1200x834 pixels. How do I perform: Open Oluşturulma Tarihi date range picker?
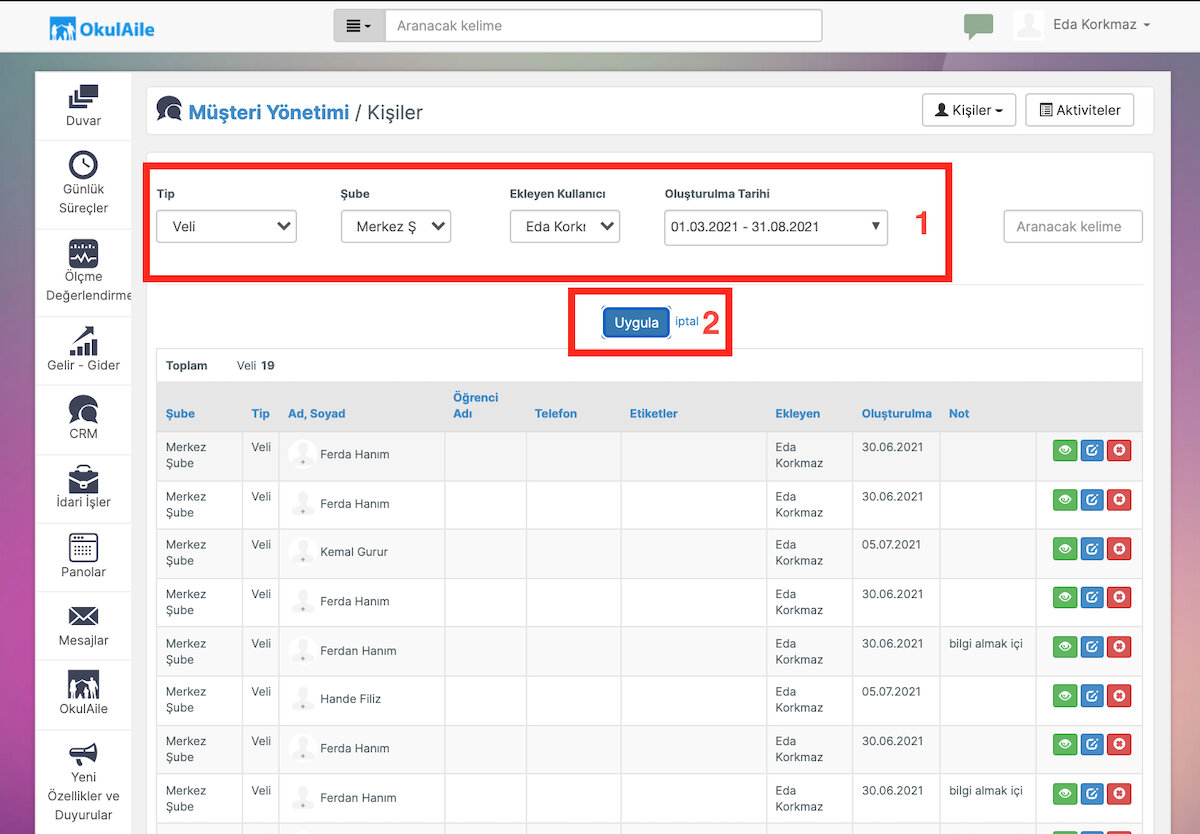coord(776,226)
